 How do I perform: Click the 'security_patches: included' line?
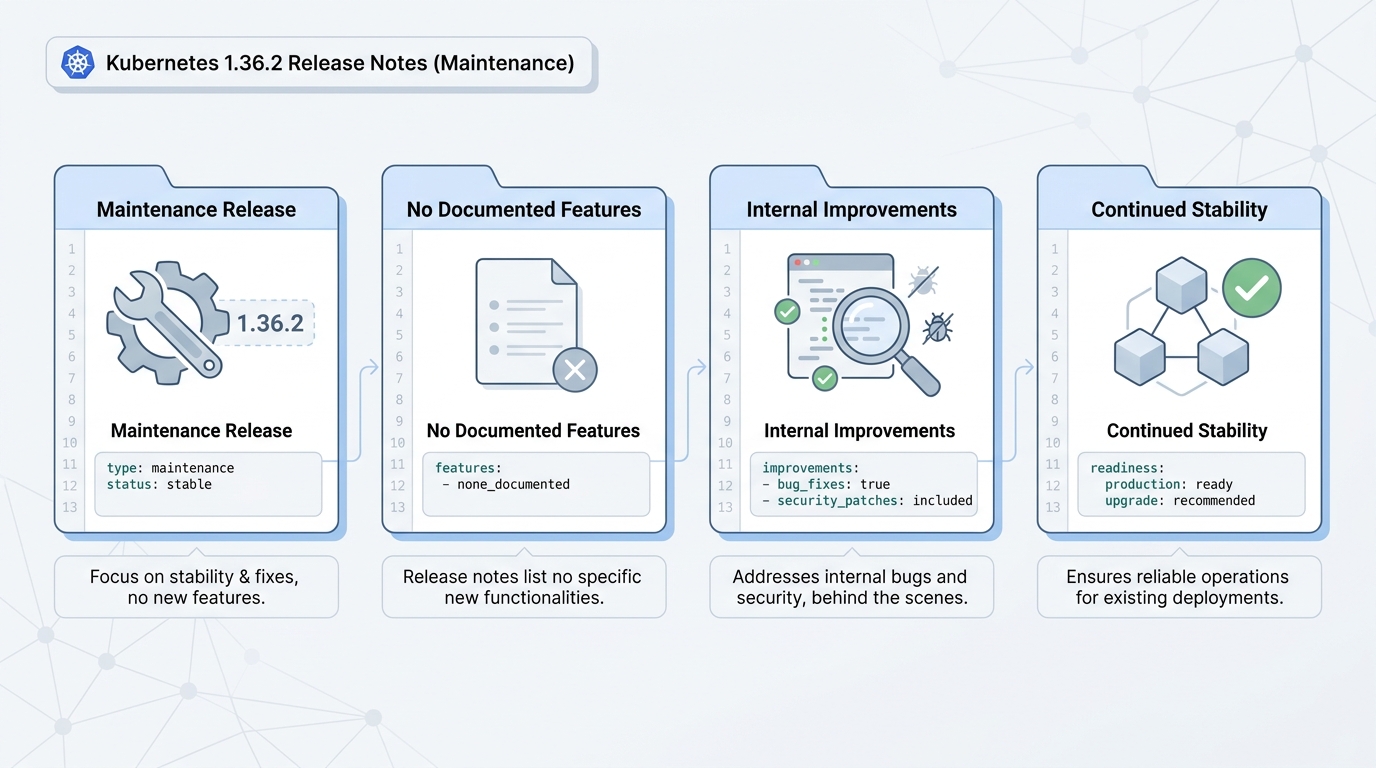point(867,500)
